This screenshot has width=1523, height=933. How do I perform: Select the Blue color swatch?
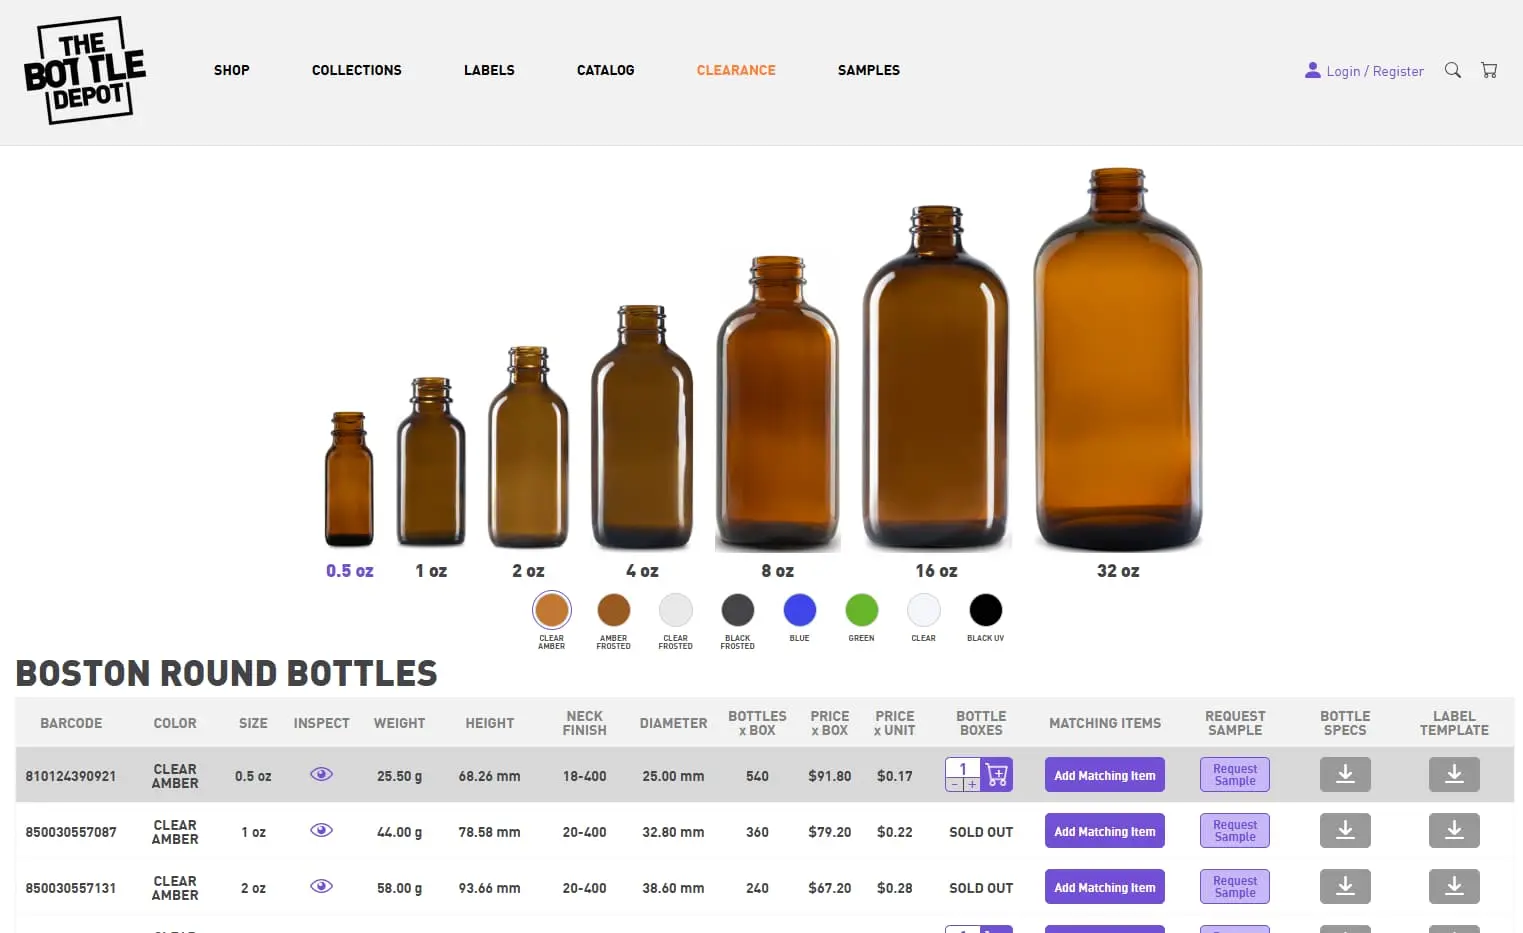click(799, 609)
